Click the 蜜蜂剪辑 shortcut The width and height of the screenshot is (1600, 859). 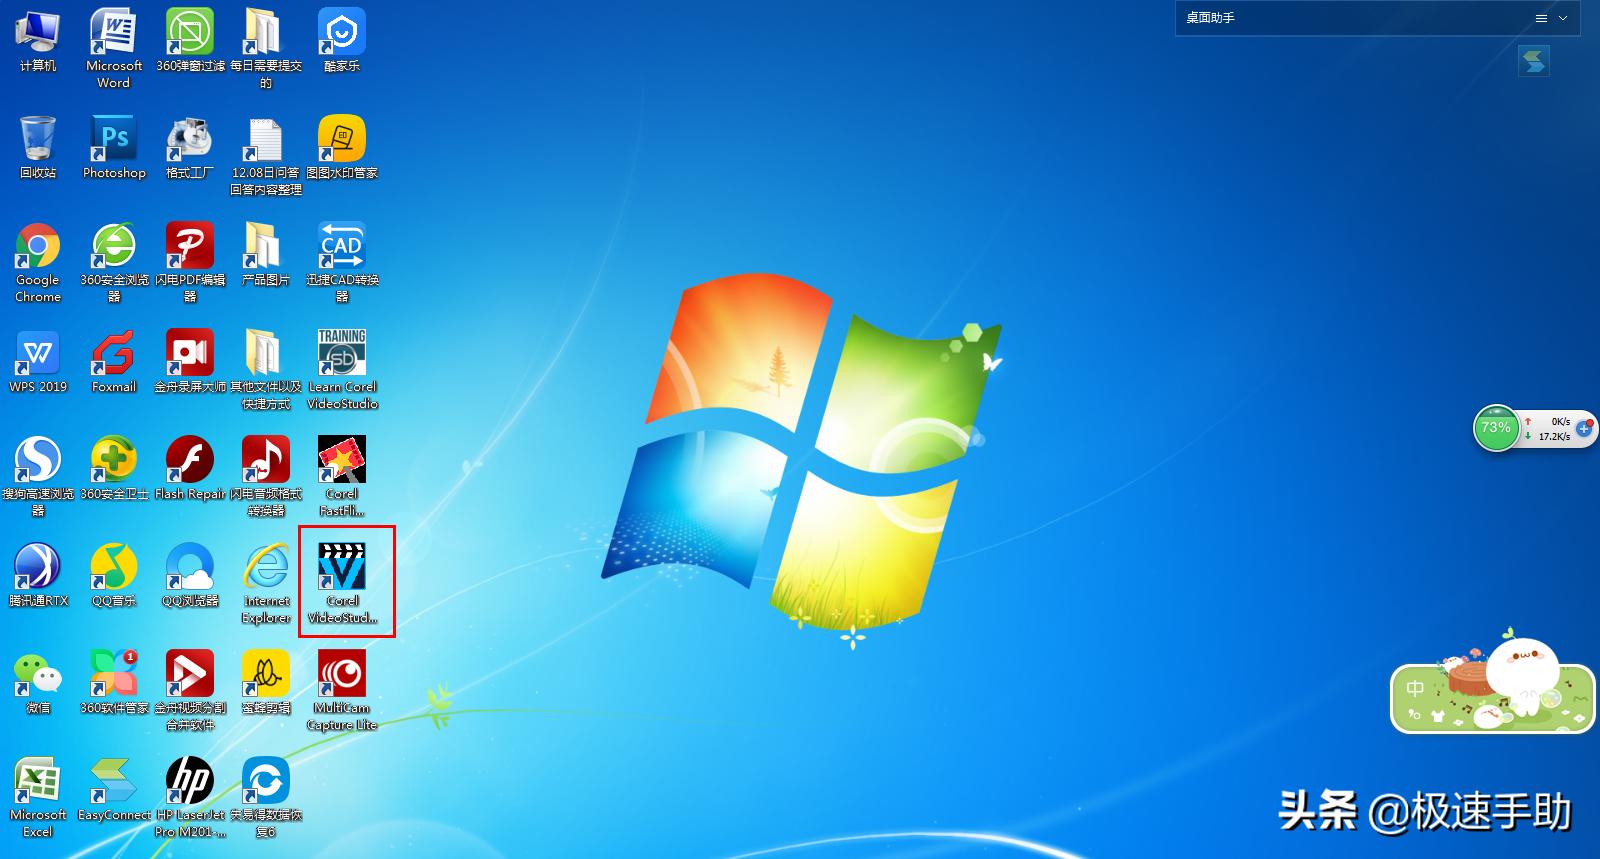[266, 683]
